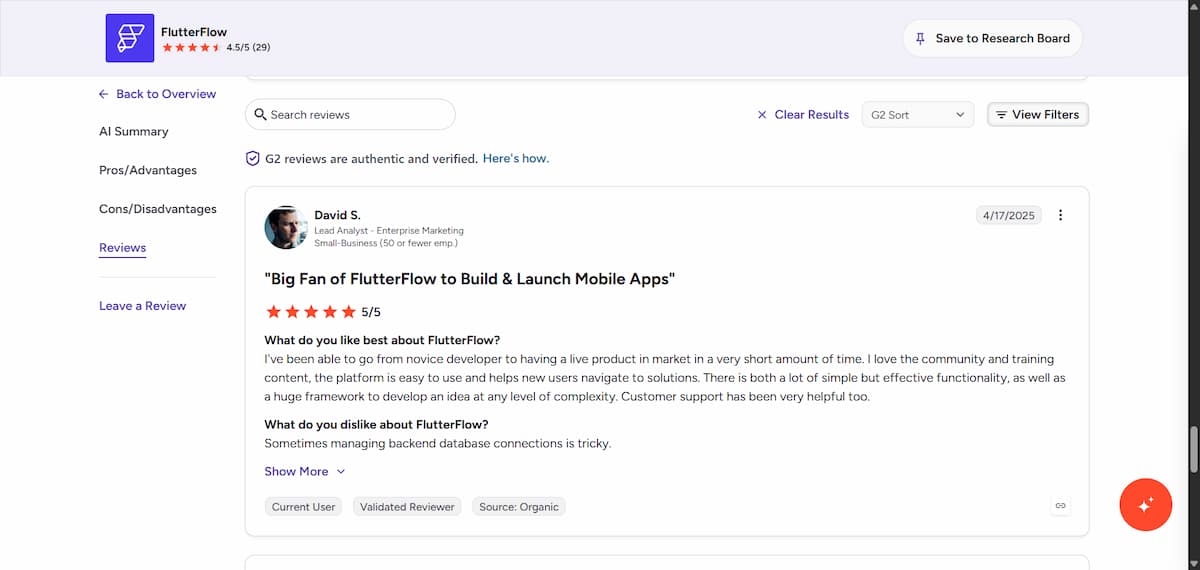Open the G2 Sort dropdown

(918, 115)
